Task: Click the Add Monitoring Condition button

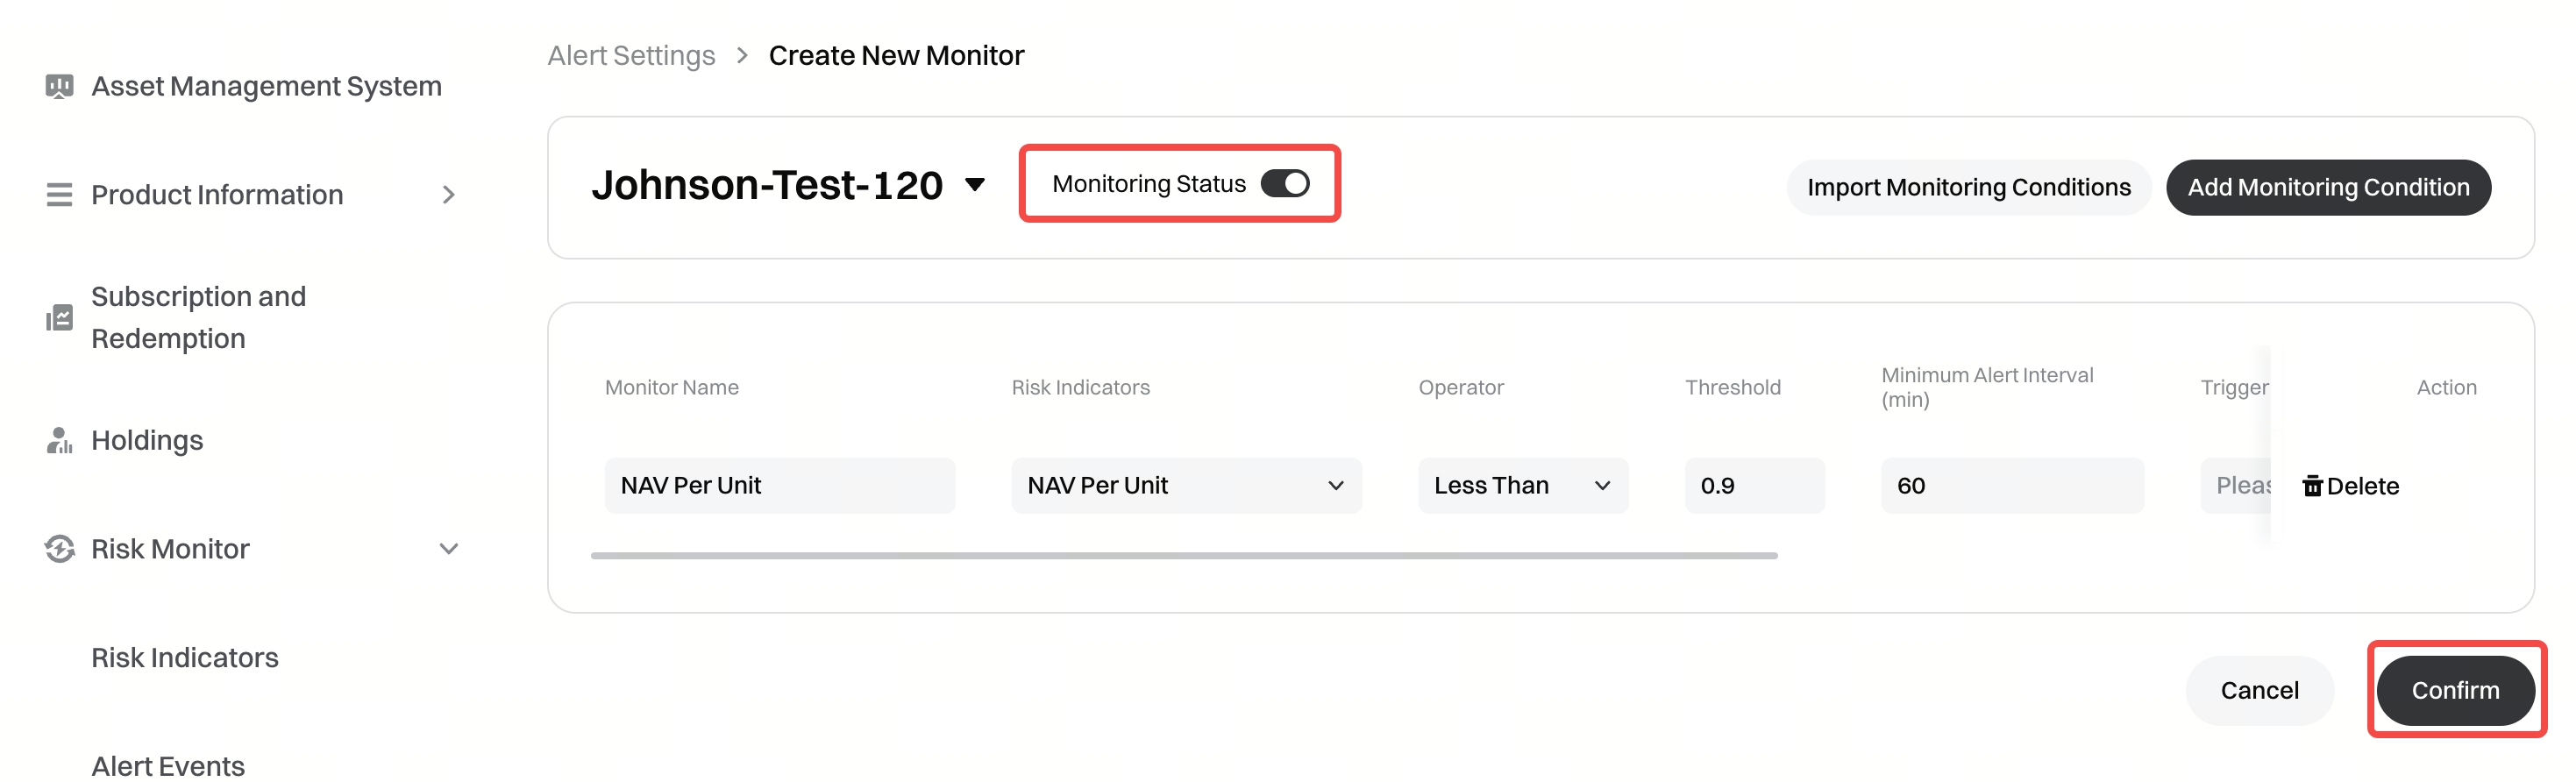Action: [2328, 187]
